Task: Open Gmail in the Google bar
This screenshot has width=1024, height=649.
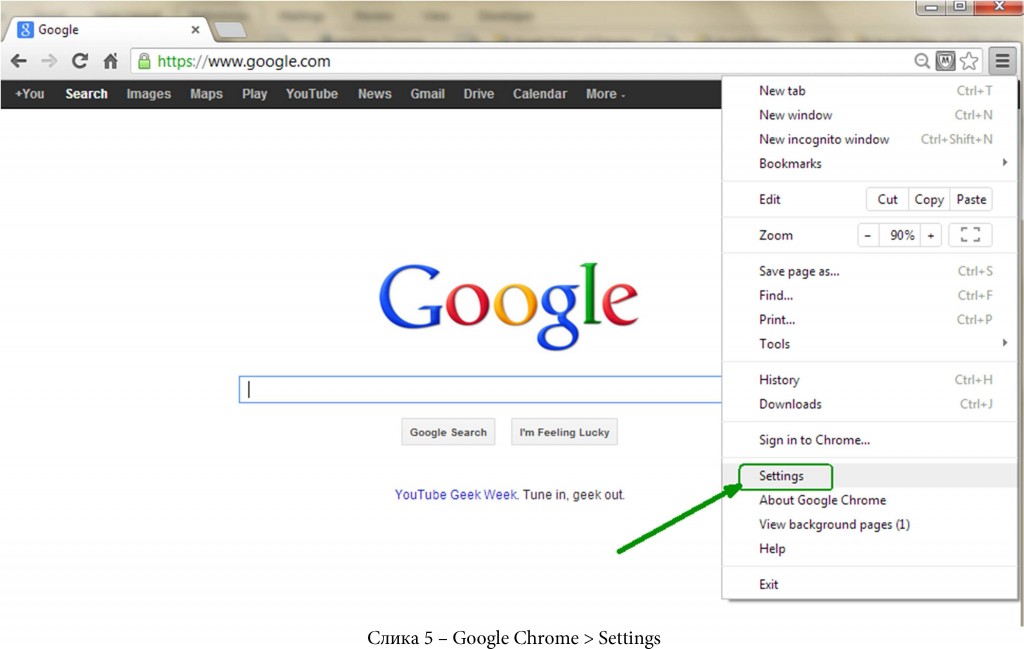Action: [x=428, y=94]
